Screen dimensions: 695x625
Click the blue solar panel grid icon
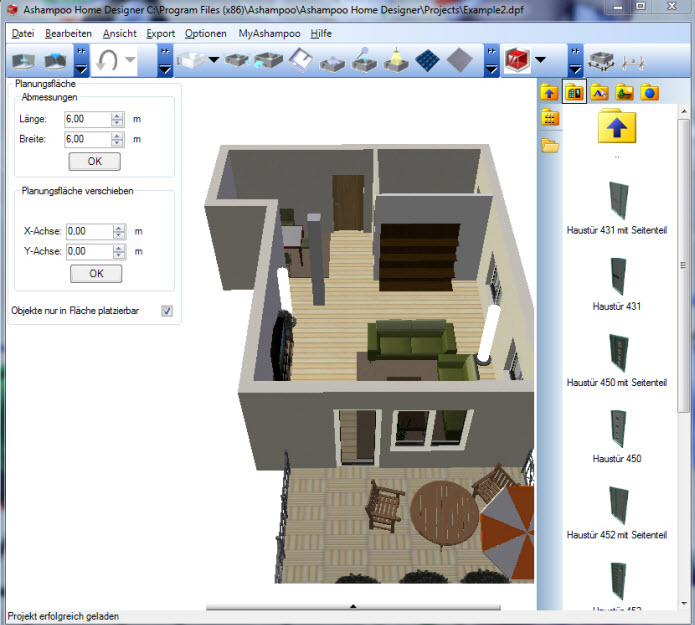click(x=427, y=60)
